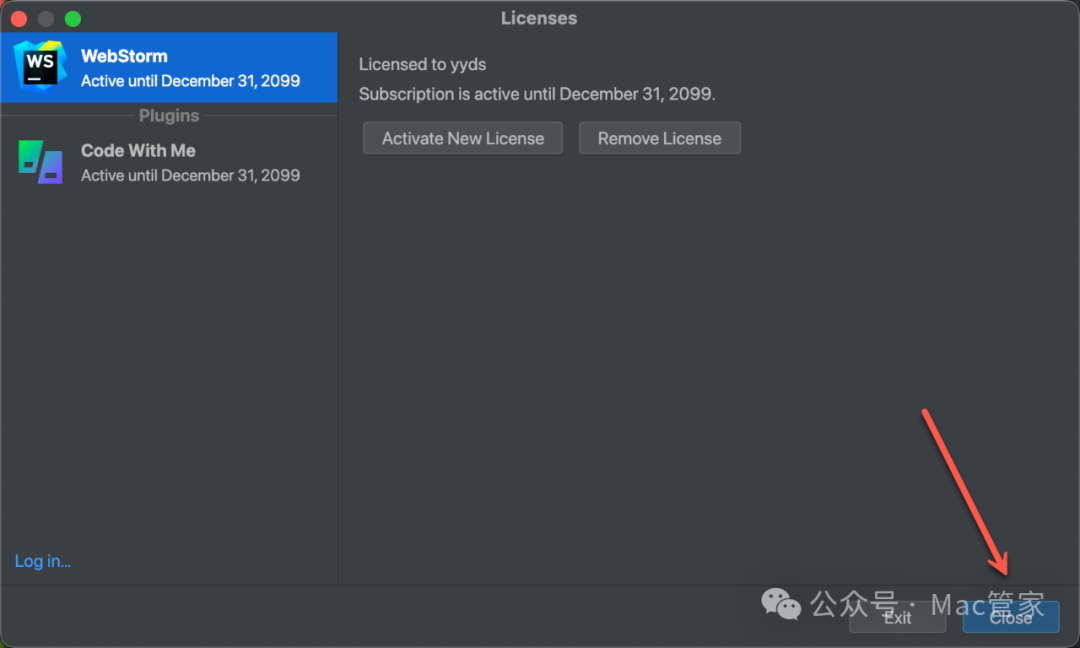
Task: Click the gray minimize window button
Action: pyautogui.click(x=46, y=19)
